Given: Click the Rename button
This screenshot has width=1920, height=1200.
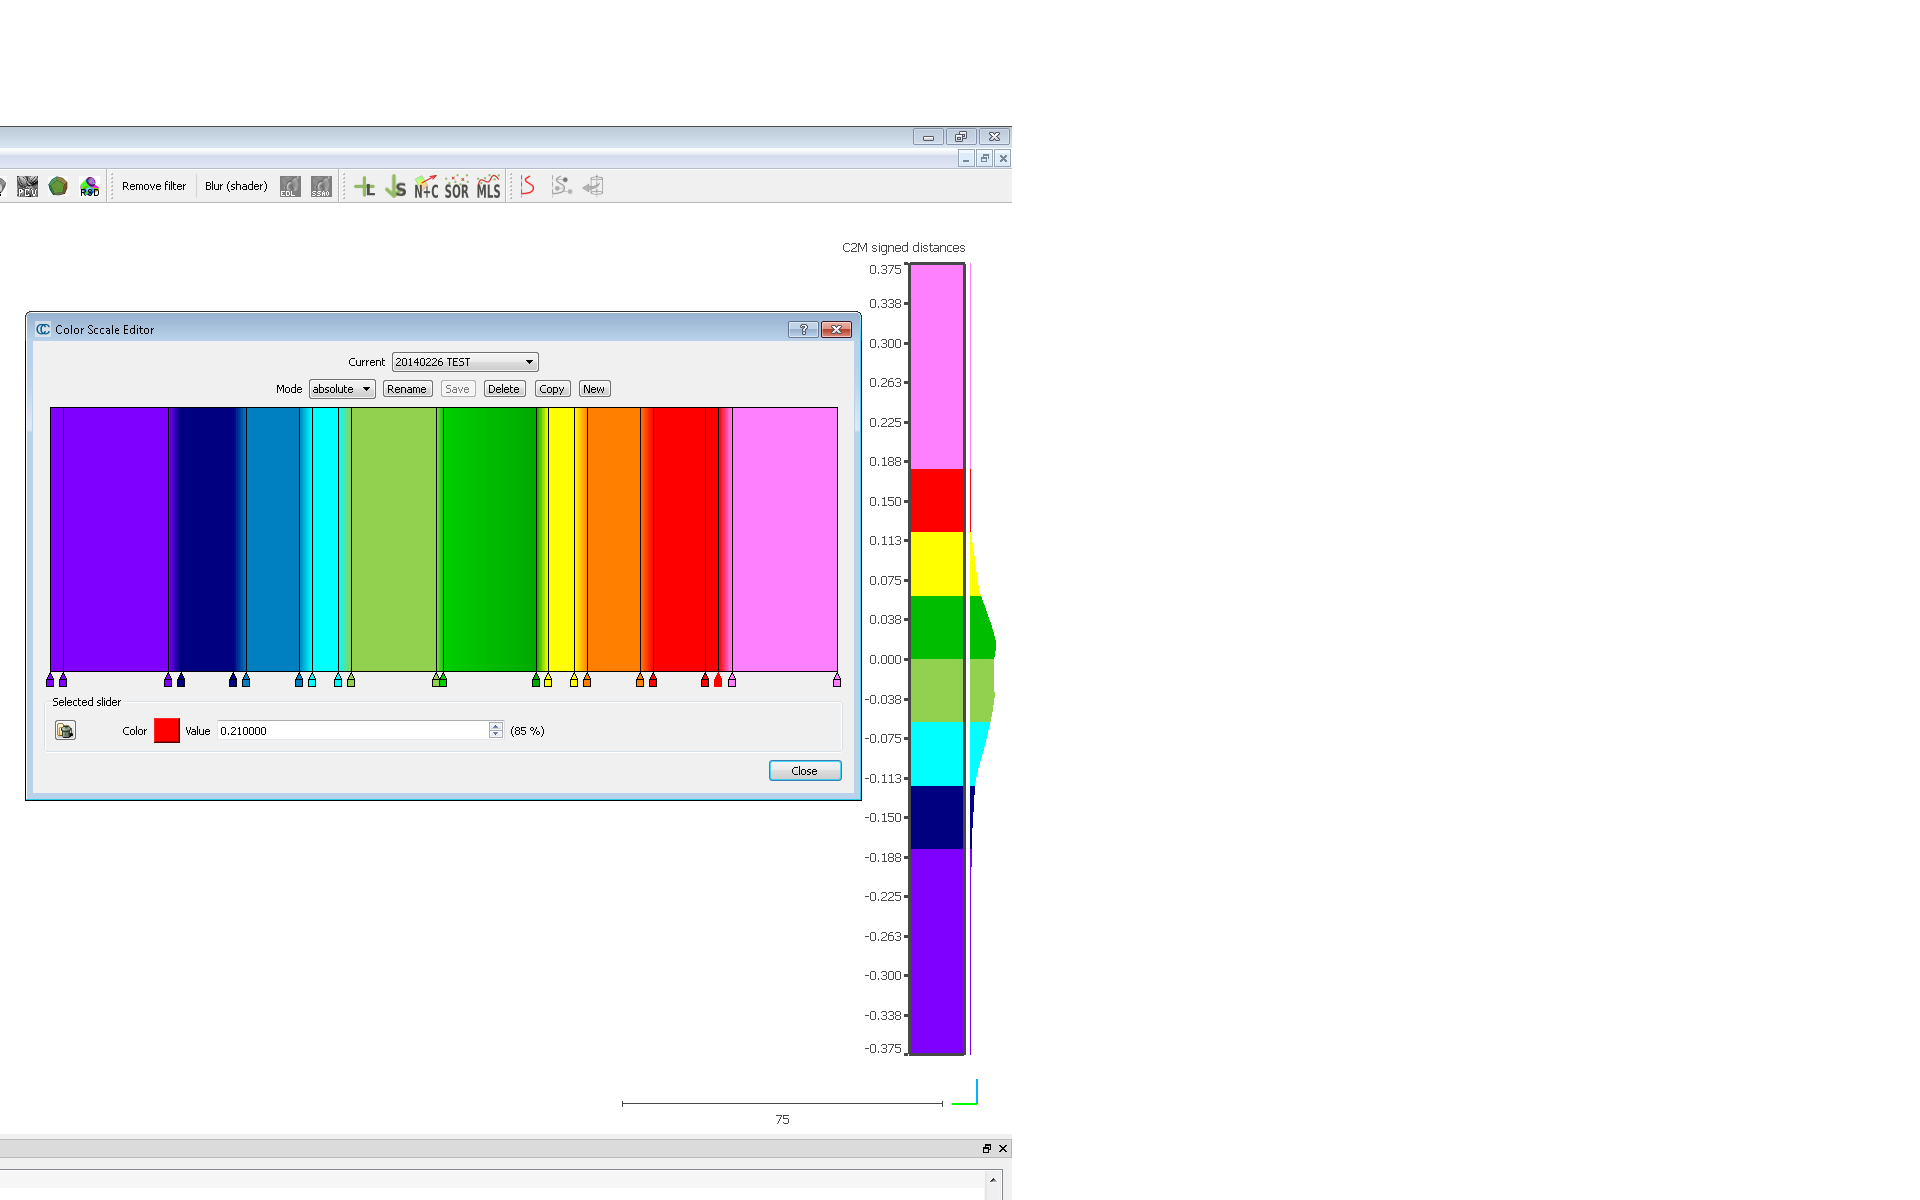Looking at the screenshot, I should pyautogui.click(x=407, y=389).
